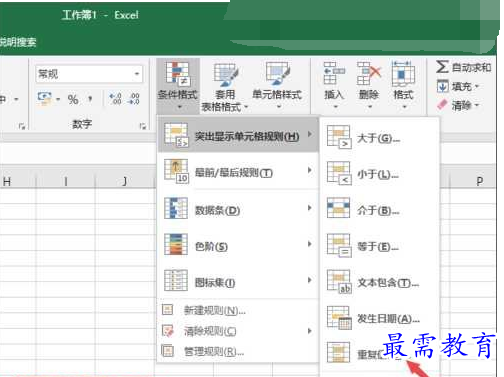504x377 pixels.
Task: Select Equal To (等于) rule
Action: point(379,247)
